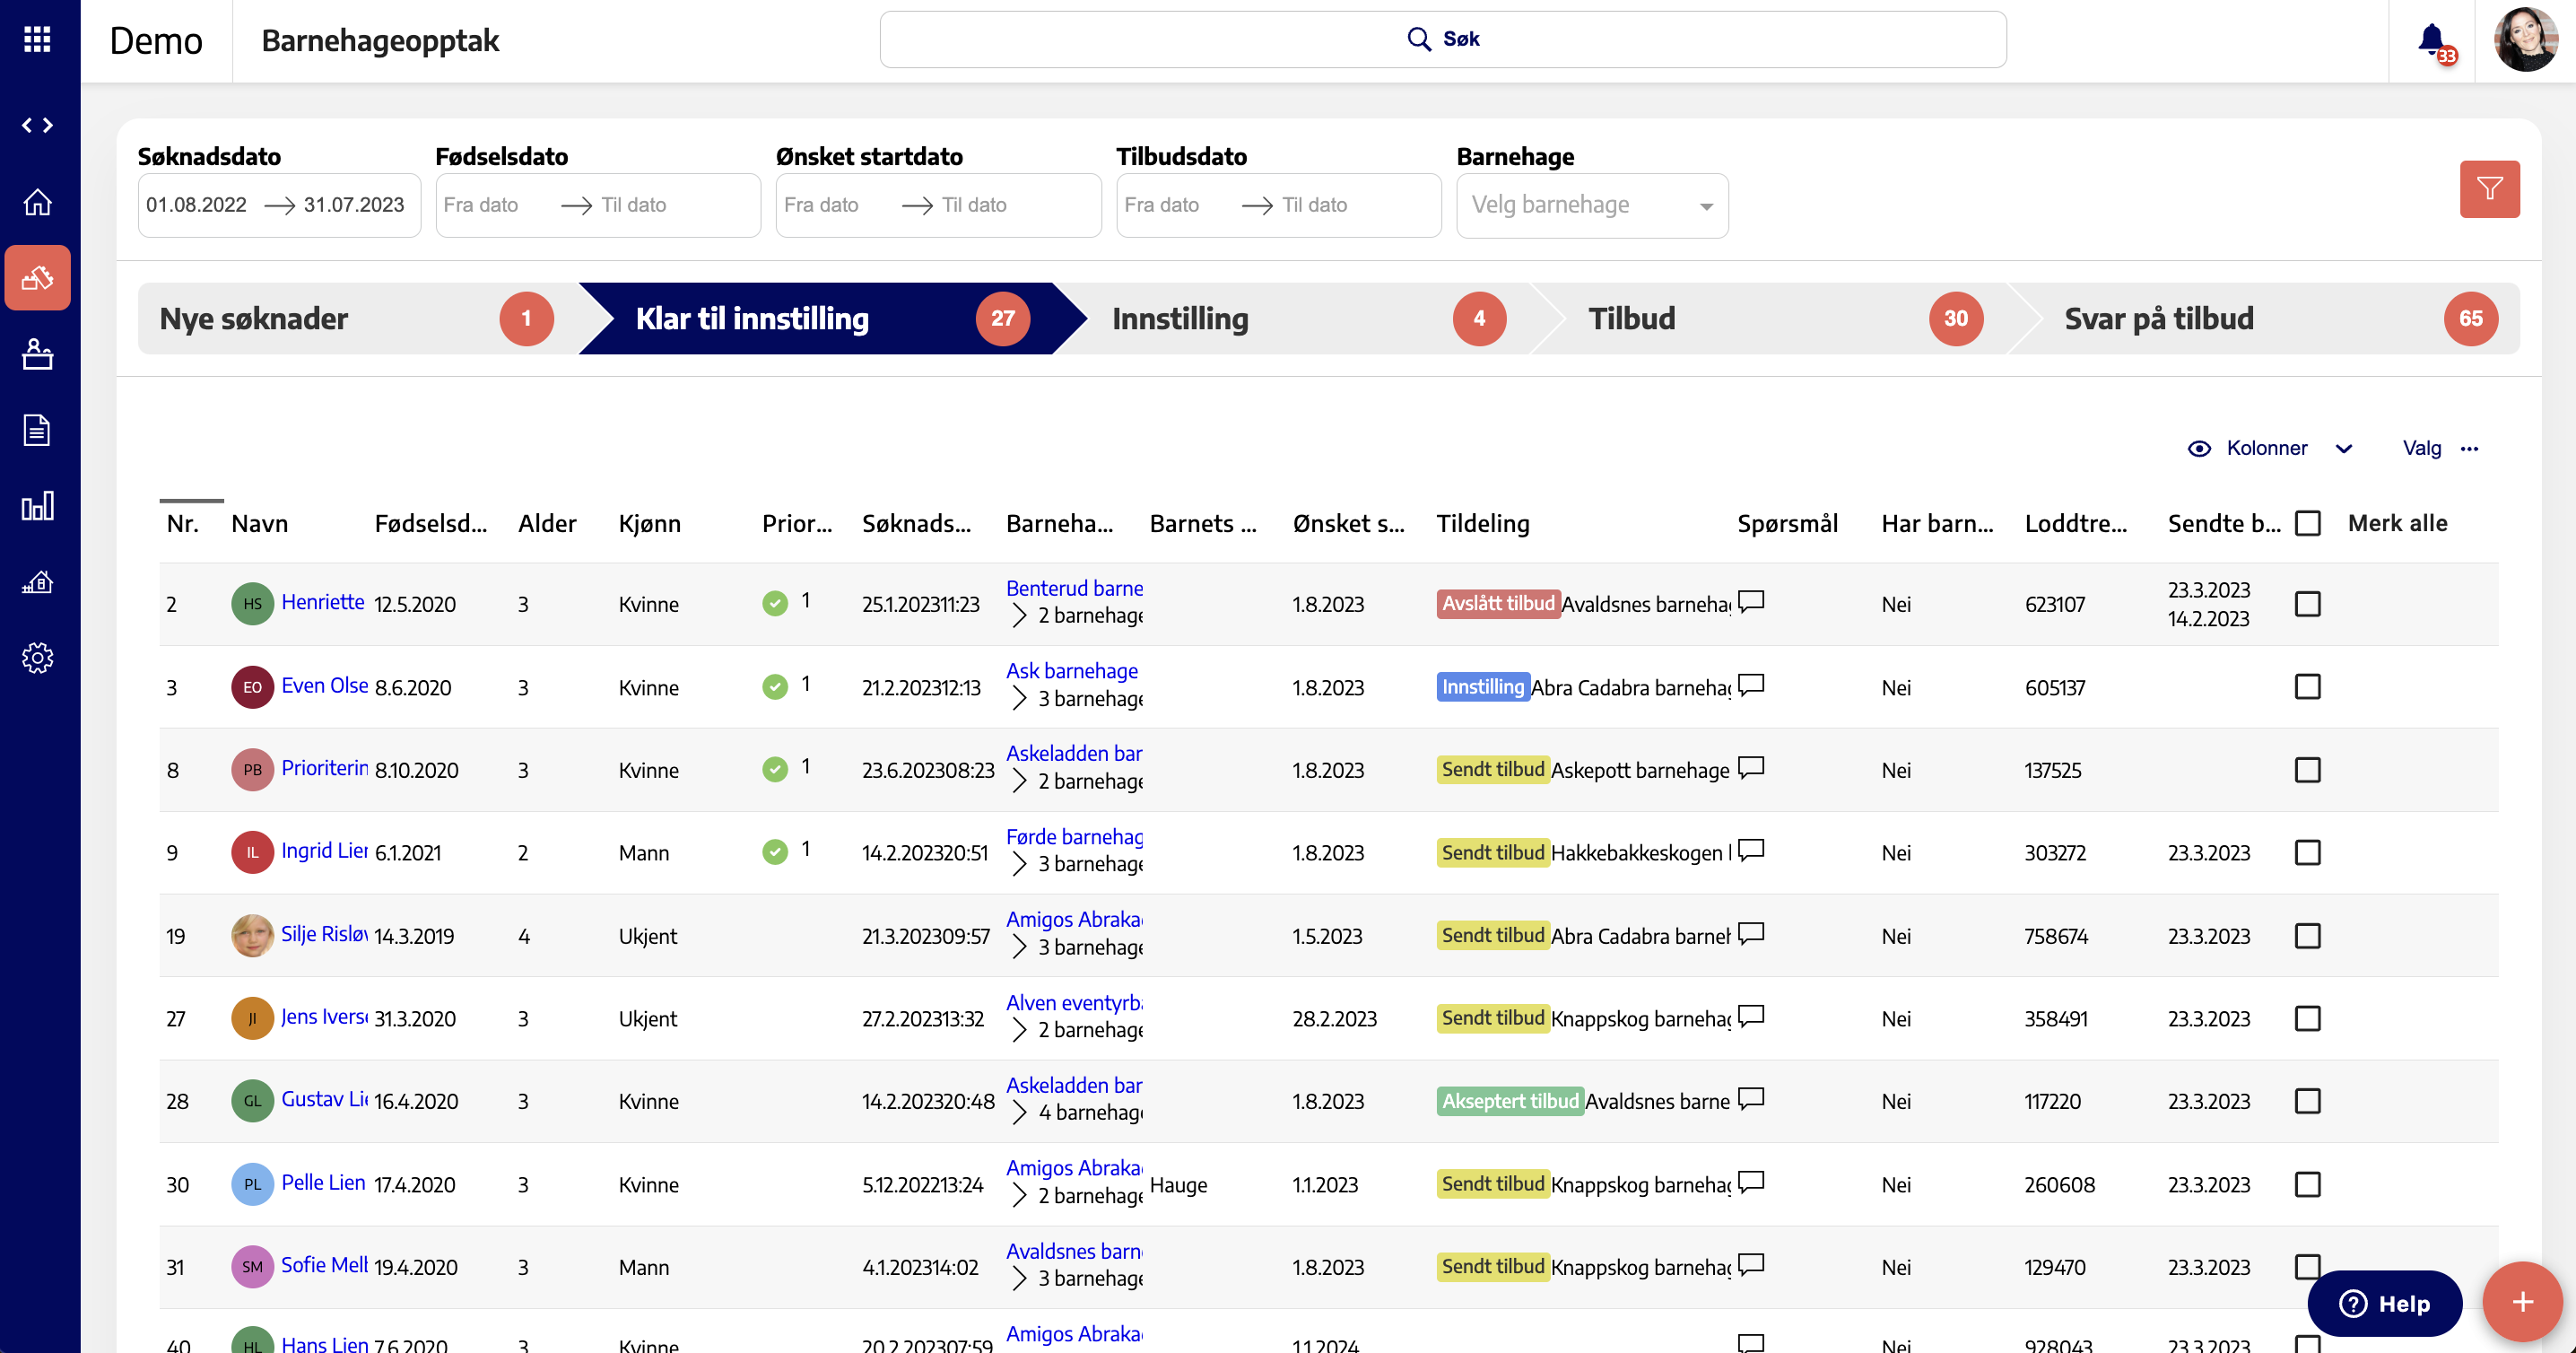Image resolution: width=2576 pixels, height=1353 pixels.
Task: Open question comment icon for Ingrid Lier row
Action: tap(1751, 850)
